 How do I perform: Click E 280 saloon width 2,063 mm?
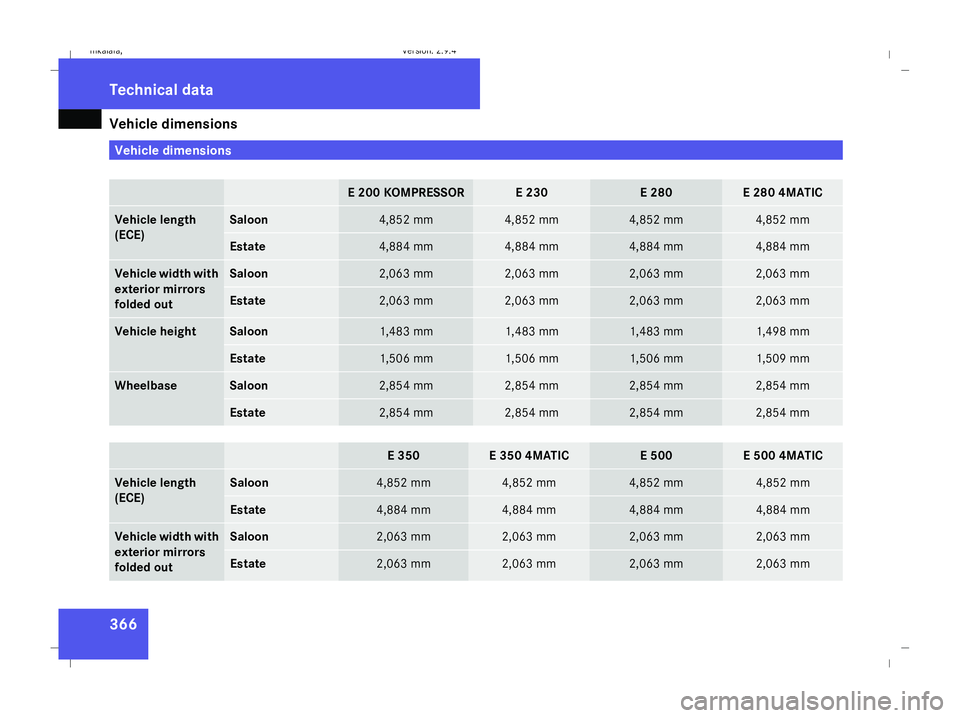click(x=656, y=274)
